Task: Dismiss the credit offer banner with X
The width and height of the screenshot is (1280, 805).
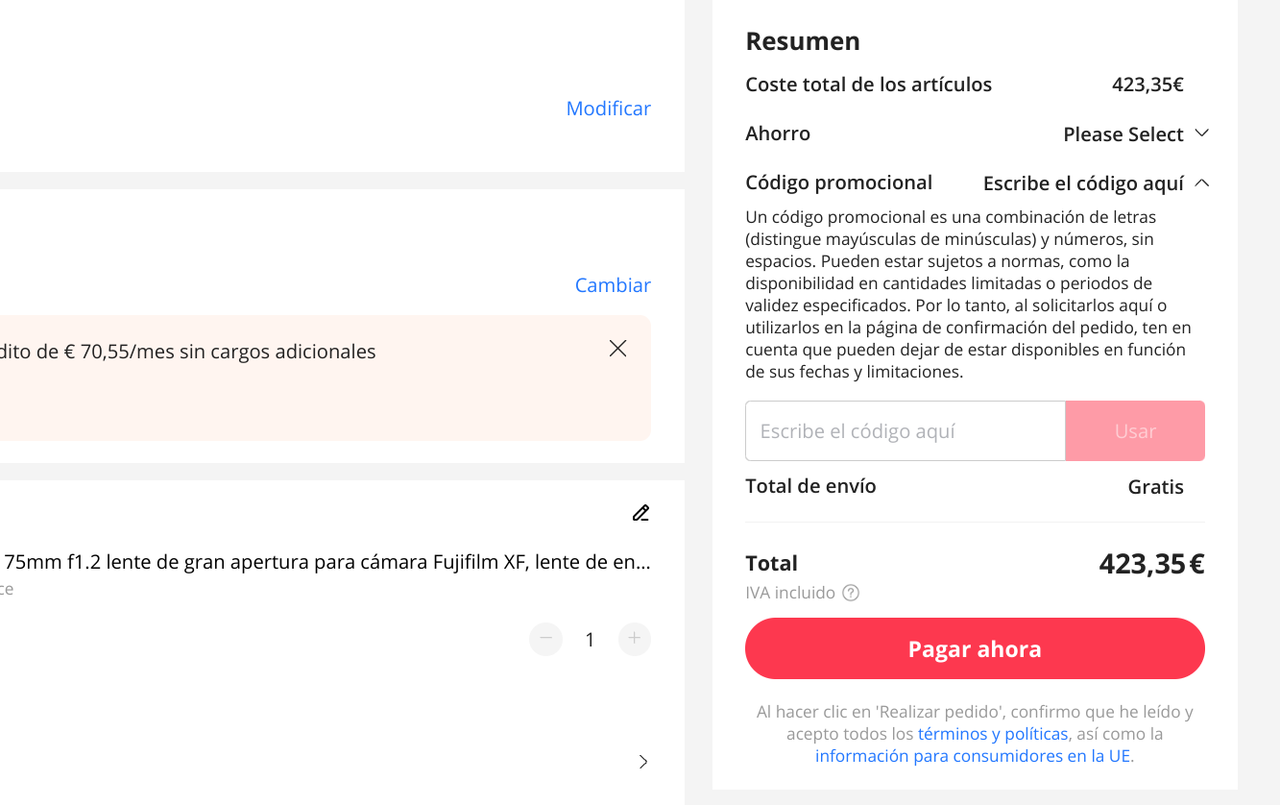Action: tap(618, 348)
